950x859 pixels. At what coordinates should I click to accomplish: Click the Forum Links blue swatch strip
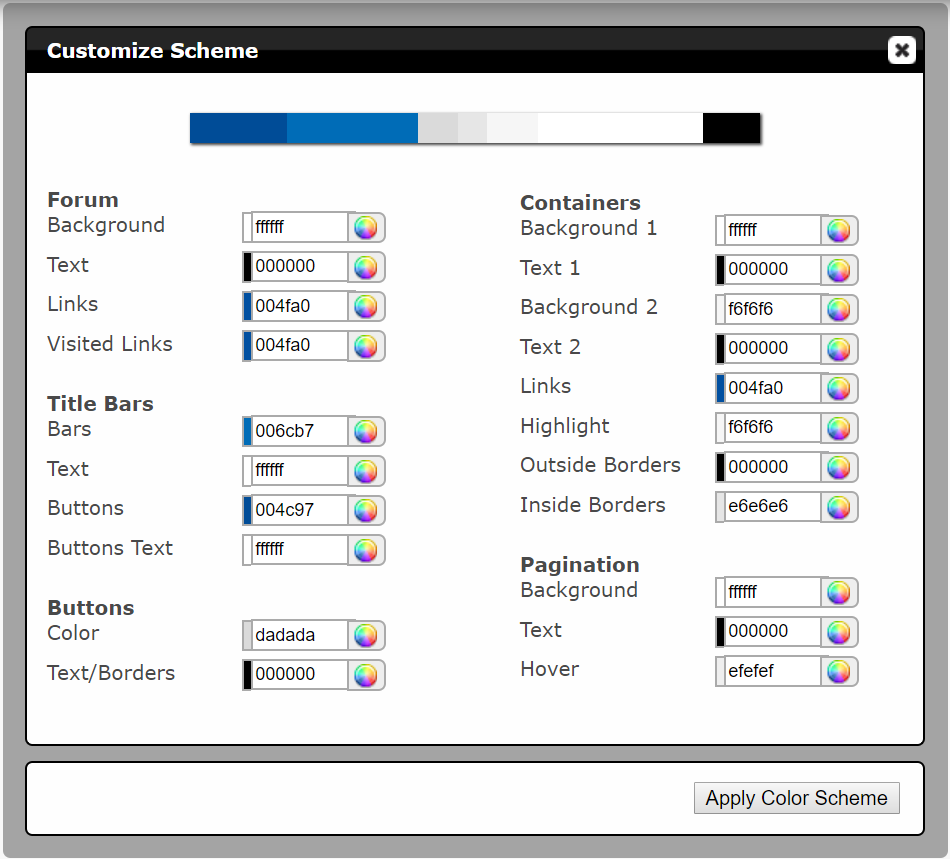coord(247,307)
